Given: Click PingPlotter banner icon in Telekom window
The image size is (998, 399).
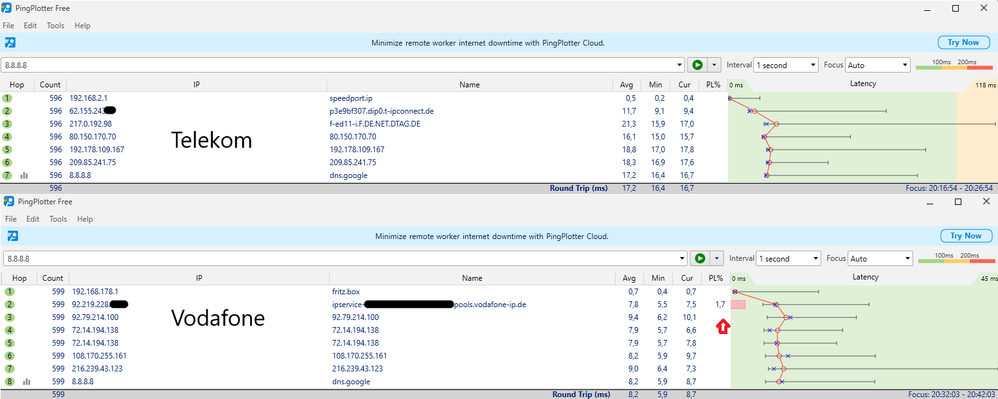Looking at the screenshot, I should click(10, 43).
